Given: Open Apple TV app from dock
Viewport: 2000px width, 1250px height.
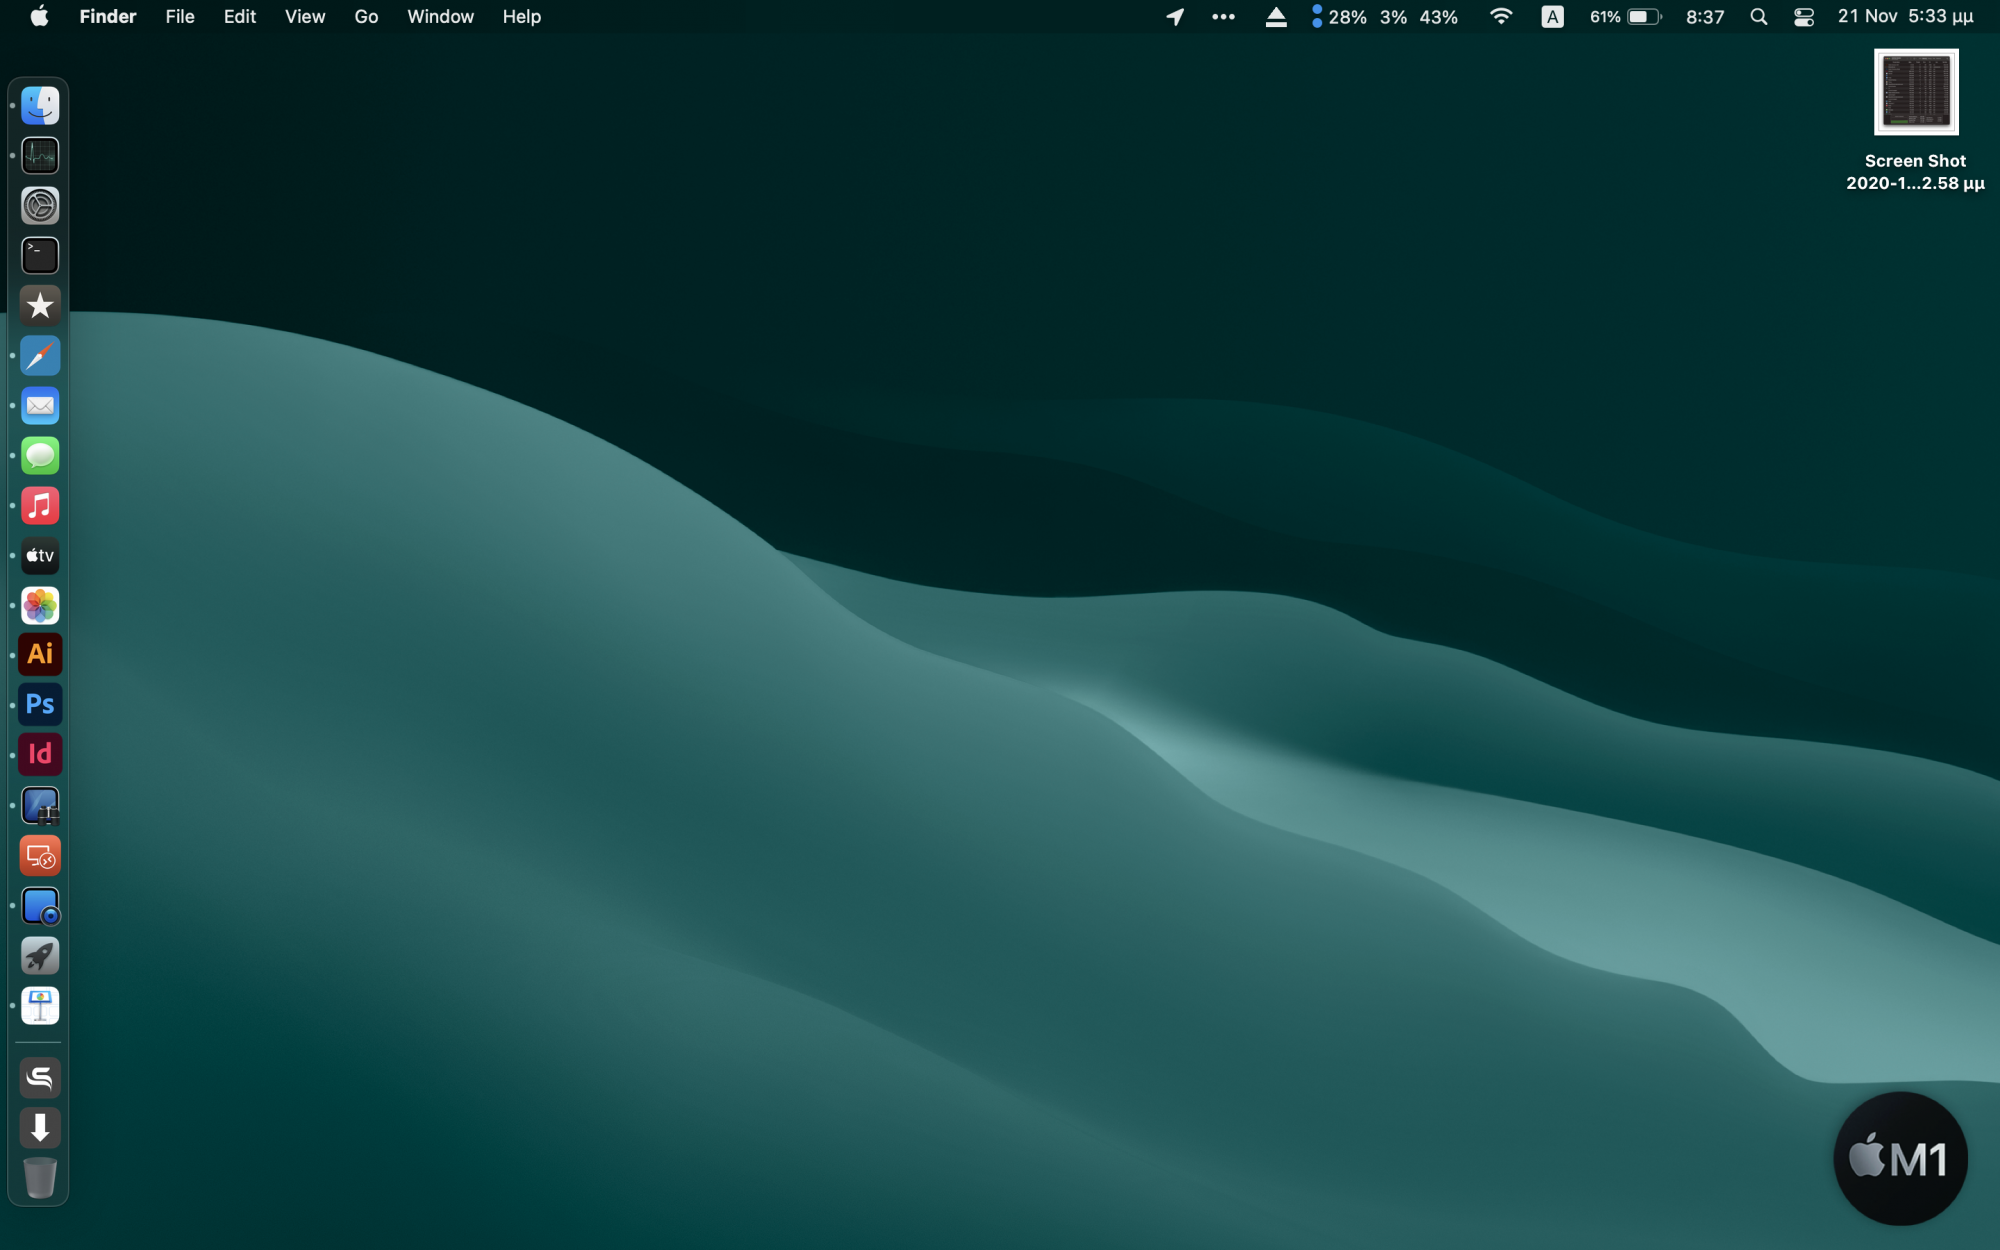Looking at the screenshot, I should 40,556.
